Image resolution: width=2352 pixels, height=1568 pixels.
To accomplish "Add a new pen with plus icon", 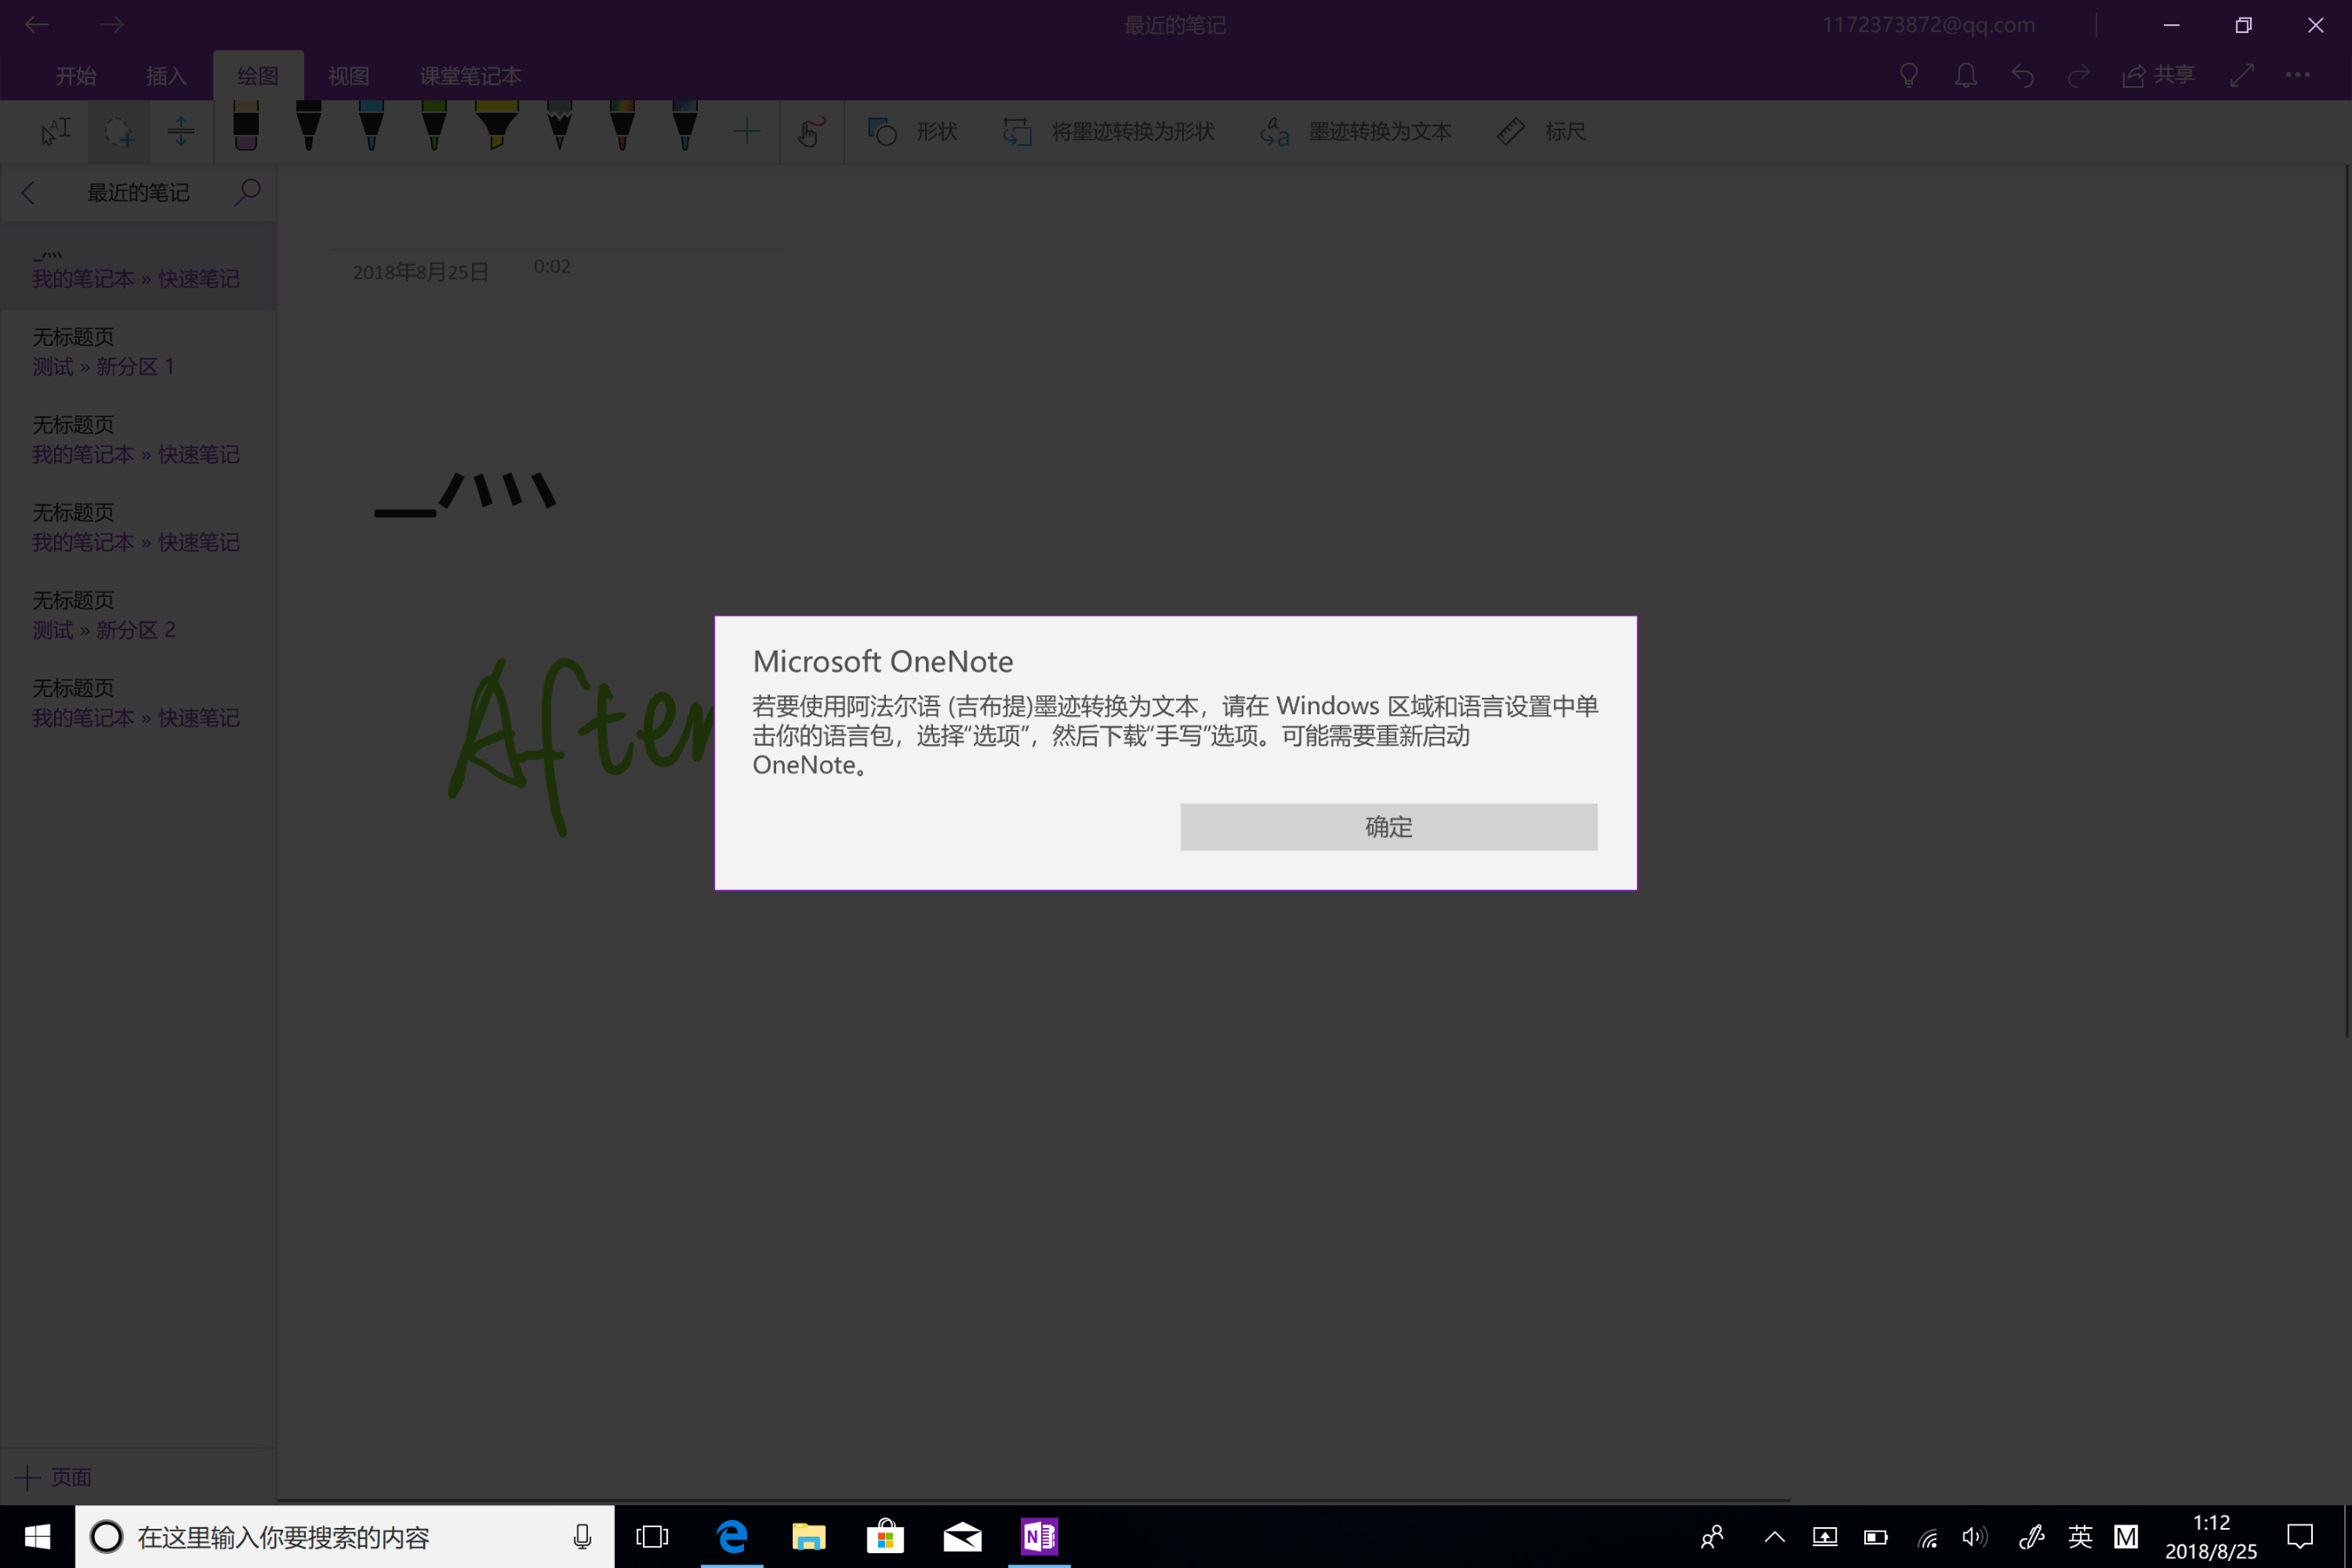I will click(746, 131).
